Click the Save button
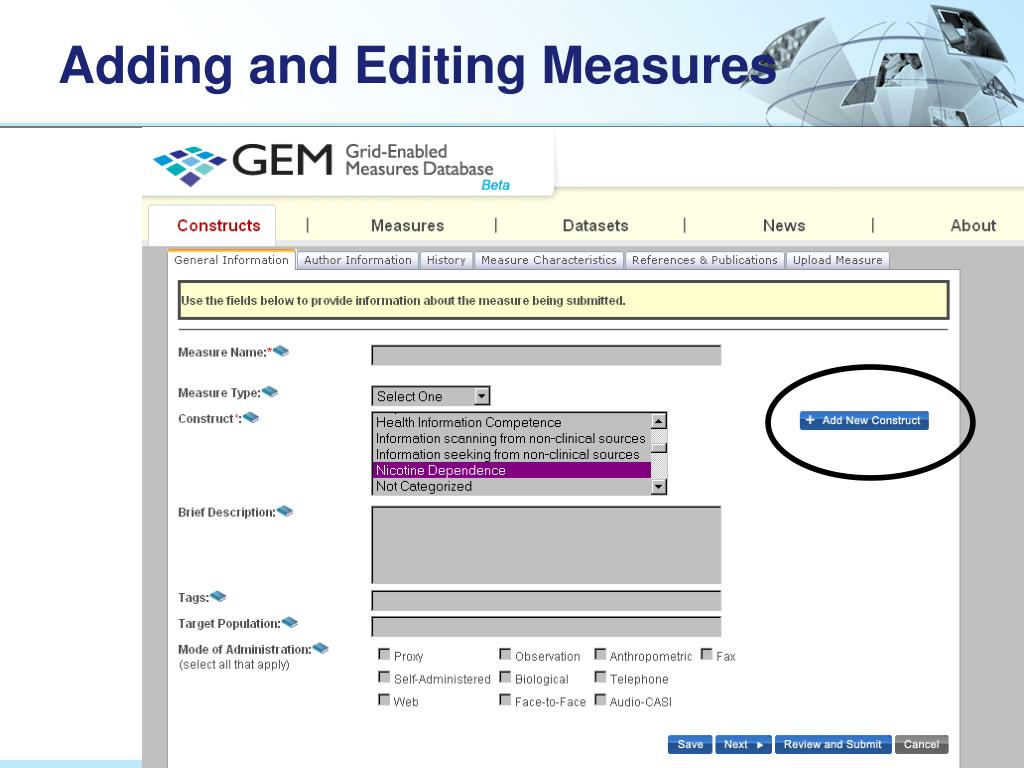Screen dimensions: 1024x768 690,744
